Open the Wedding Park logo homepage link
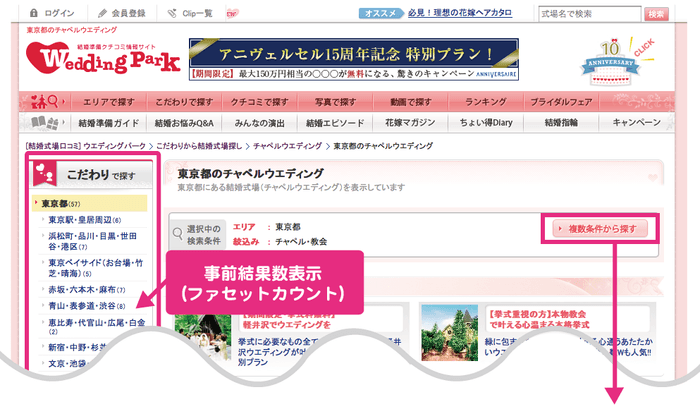Screen dimensions: 700x407 [x=103, y=58]
